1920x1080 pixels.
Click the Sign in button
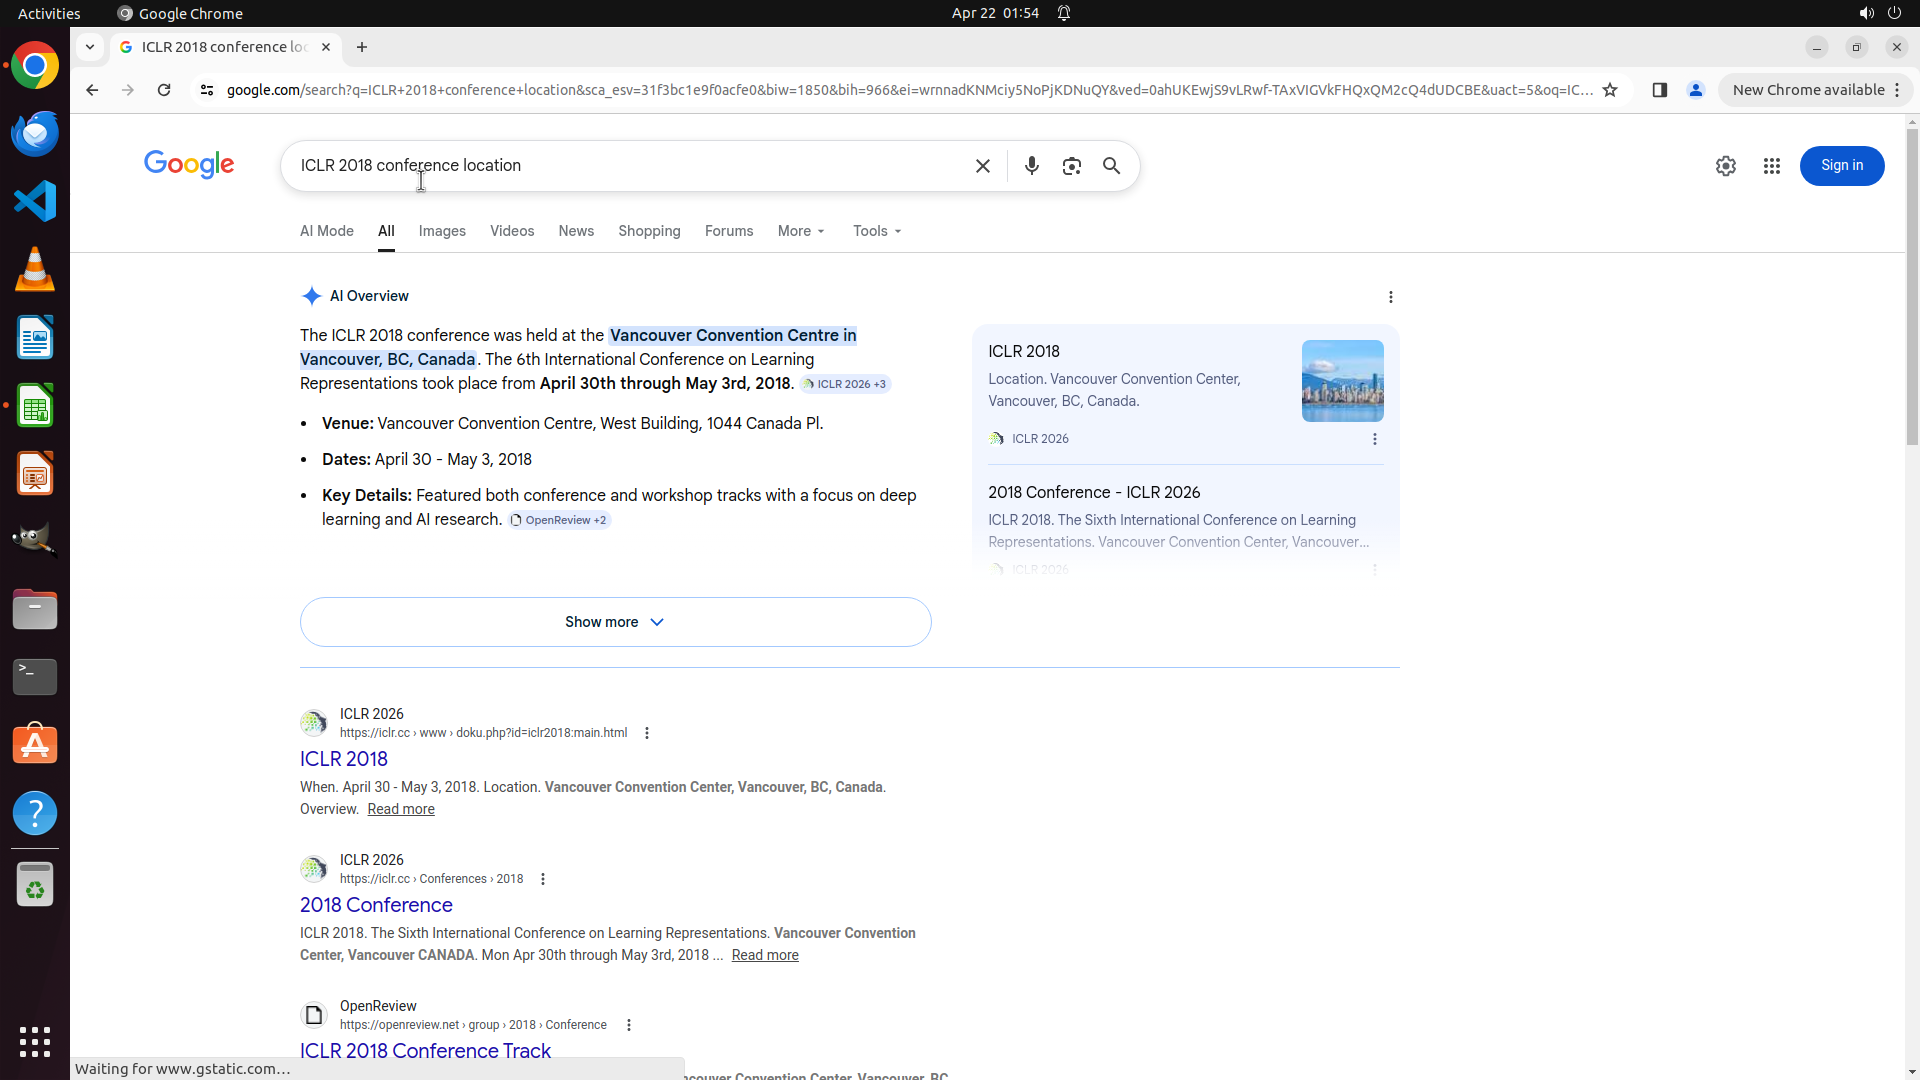click(1841, 166)
